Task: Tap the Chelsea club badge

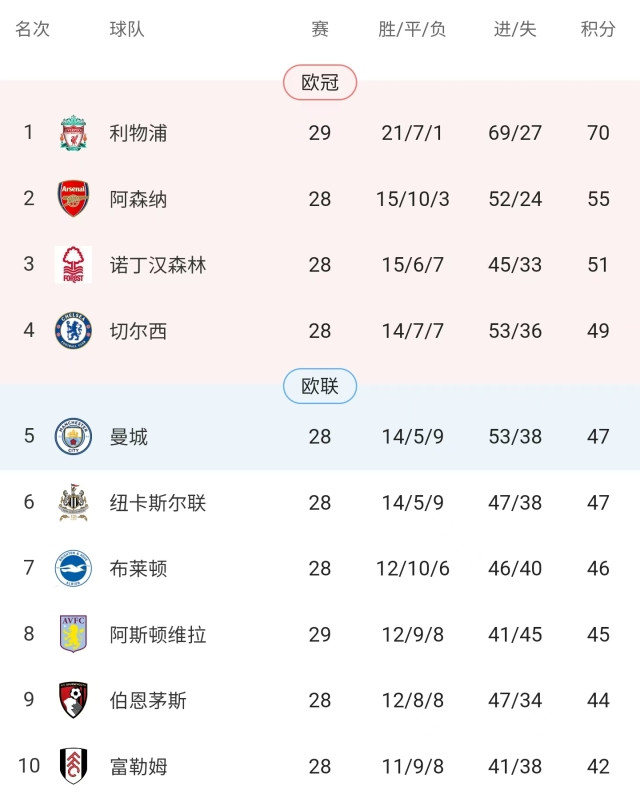Action: (74, 331)
